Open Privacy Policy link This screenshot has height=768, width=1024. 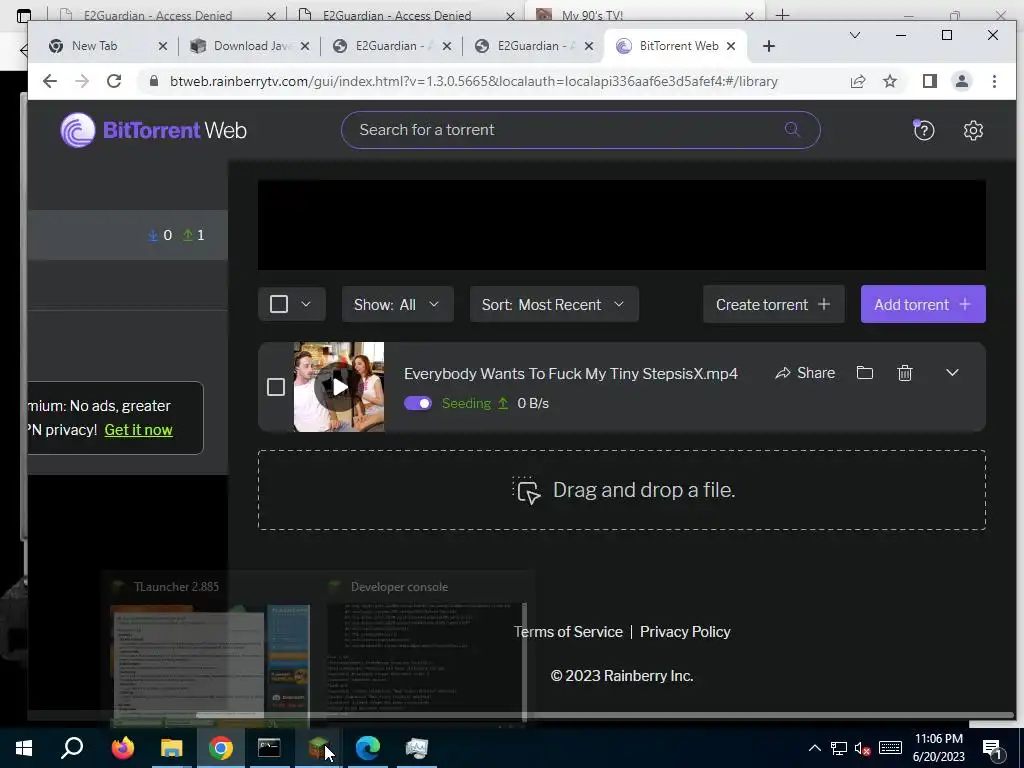point(685,632)
